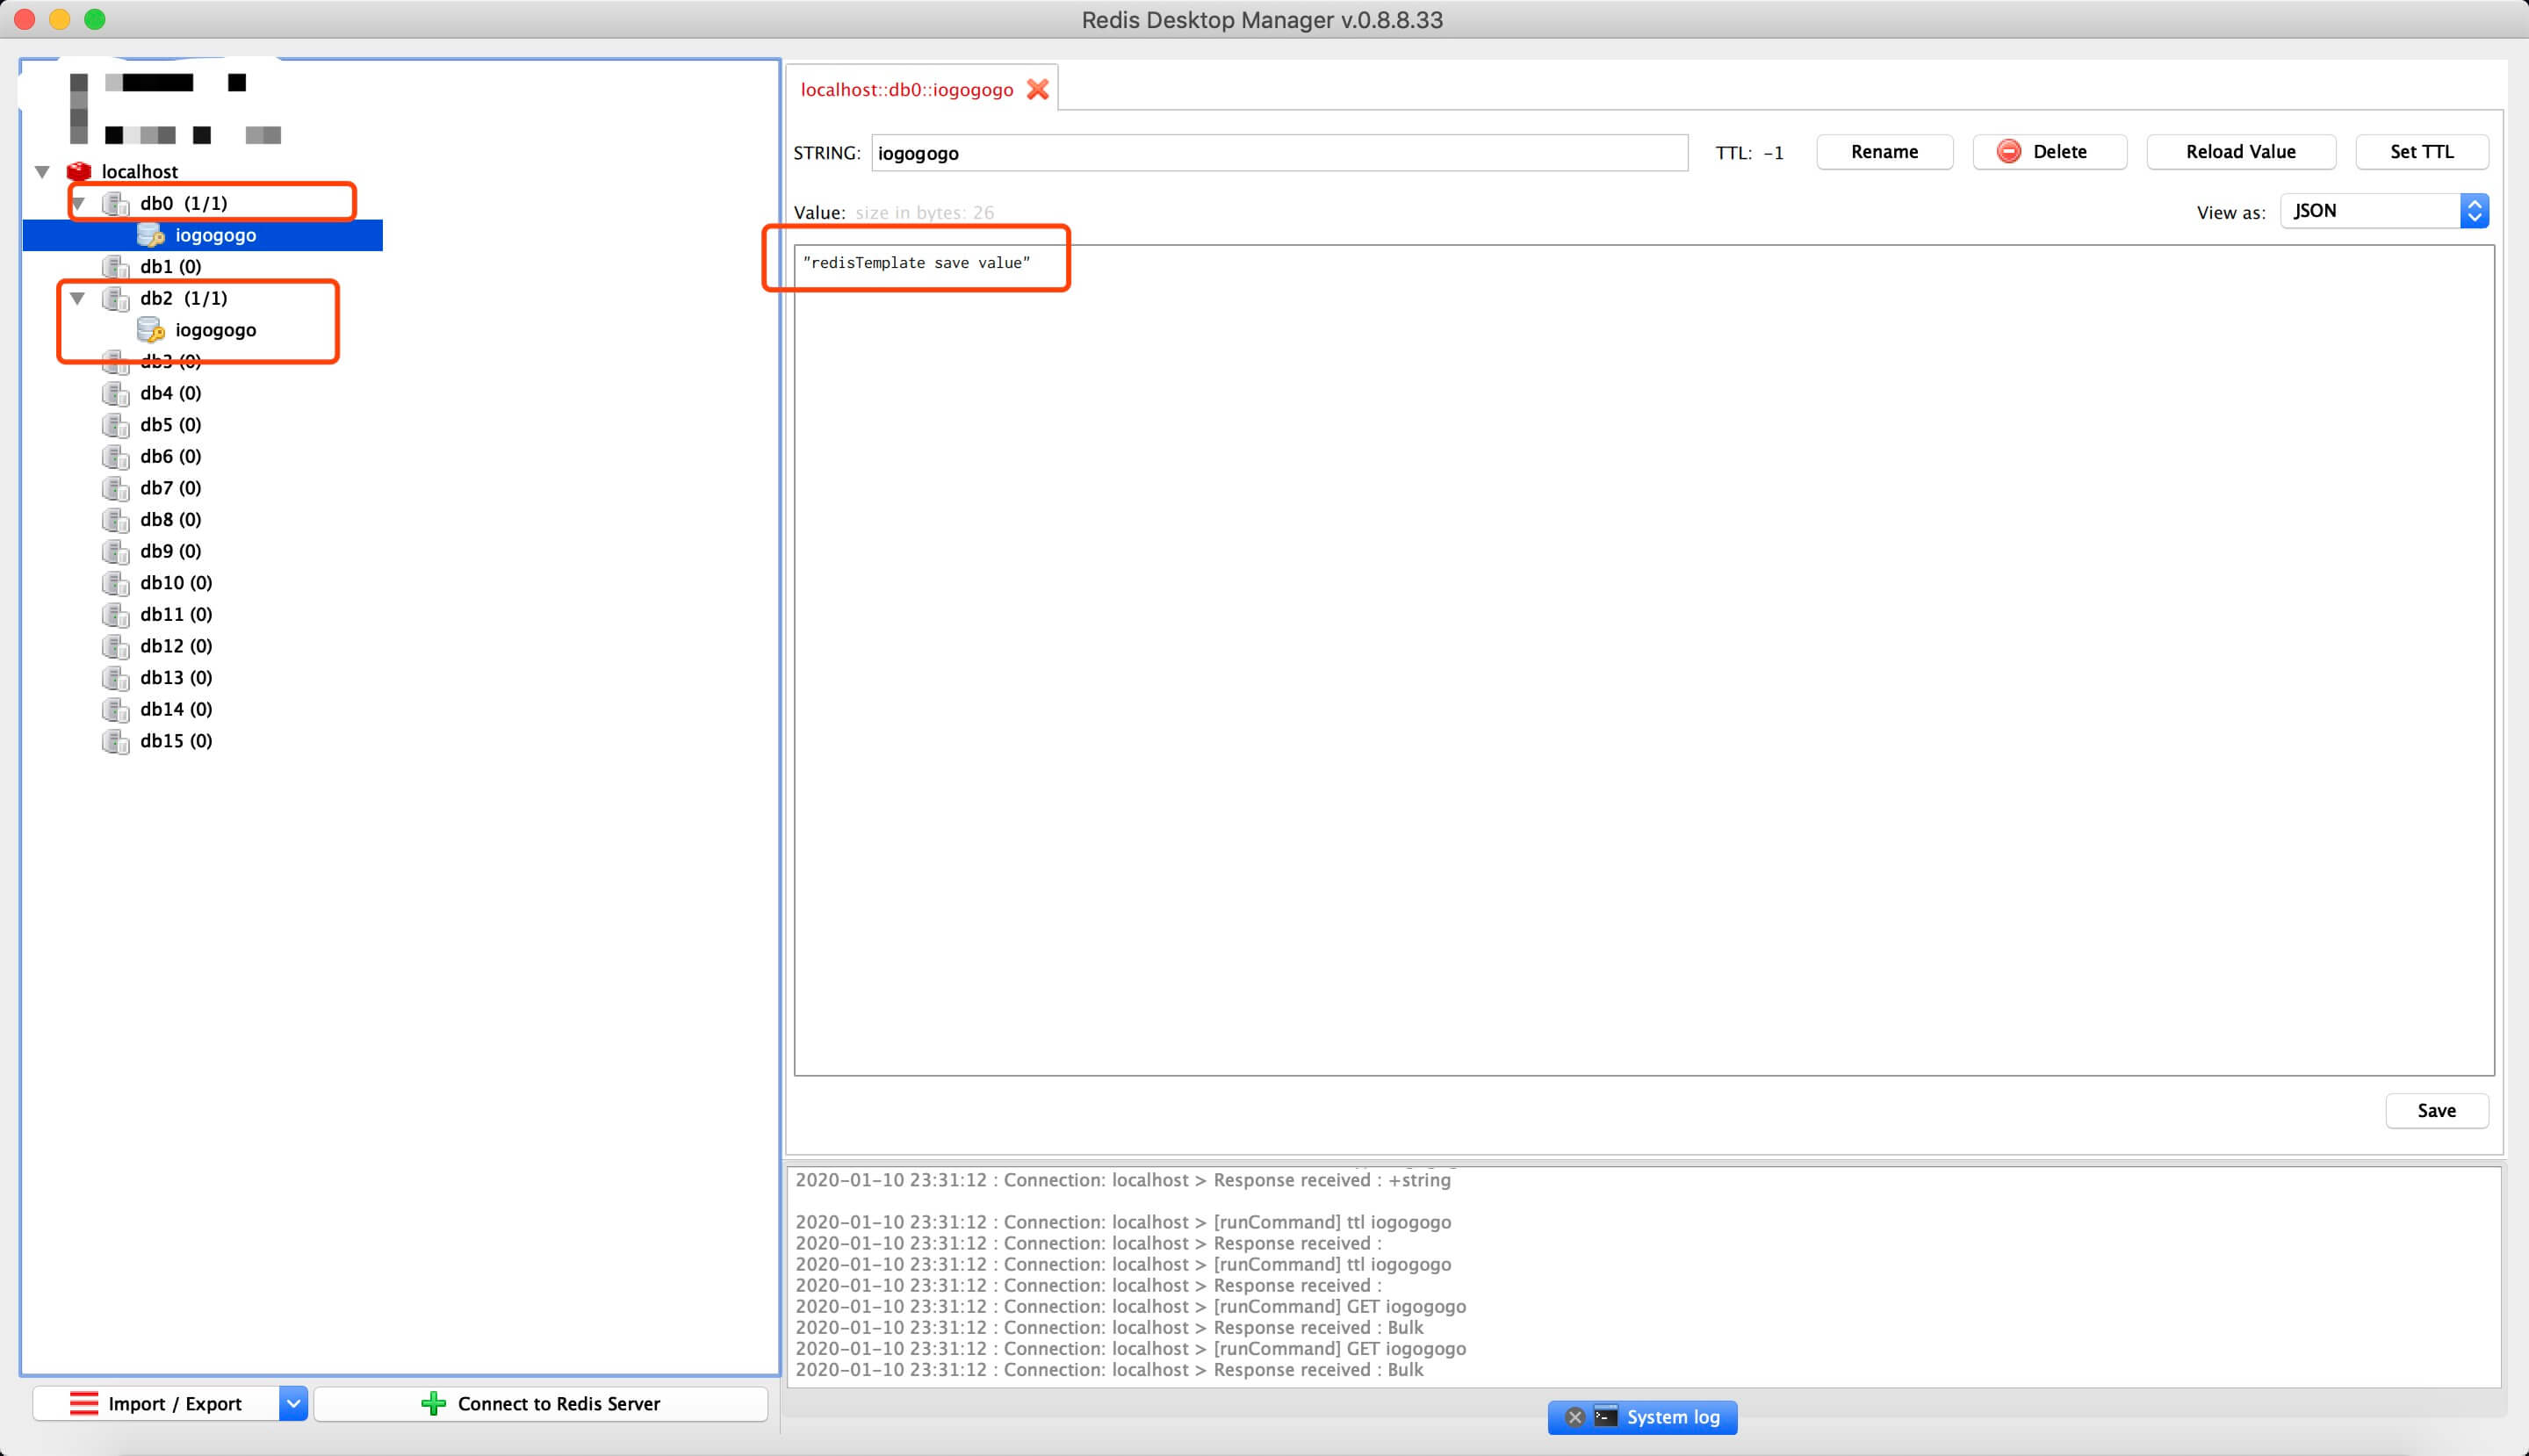2529x1456 pixels.
Task: Collapse the db0 database node
Action: click(x=78, y=204)
